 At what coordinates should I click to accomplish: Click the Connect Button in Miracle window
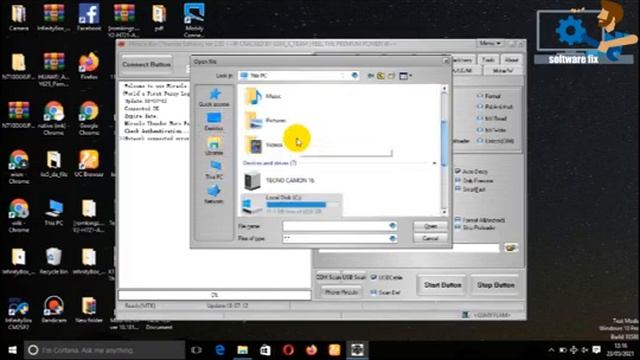(x=147, y=64)
